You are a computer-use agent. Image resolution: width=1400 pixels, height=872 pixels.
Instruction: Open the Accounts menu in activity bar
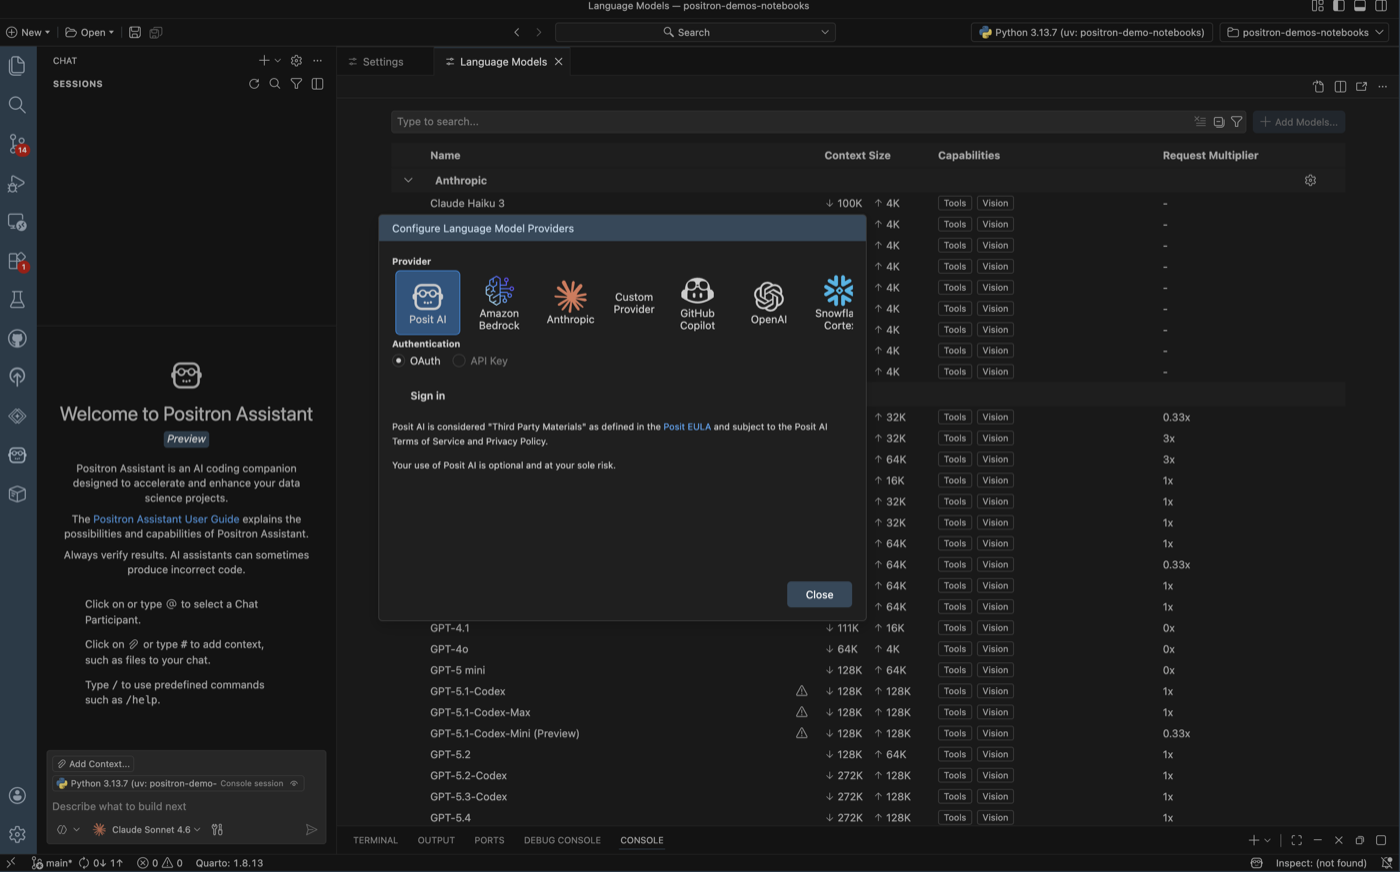point(17,795)
